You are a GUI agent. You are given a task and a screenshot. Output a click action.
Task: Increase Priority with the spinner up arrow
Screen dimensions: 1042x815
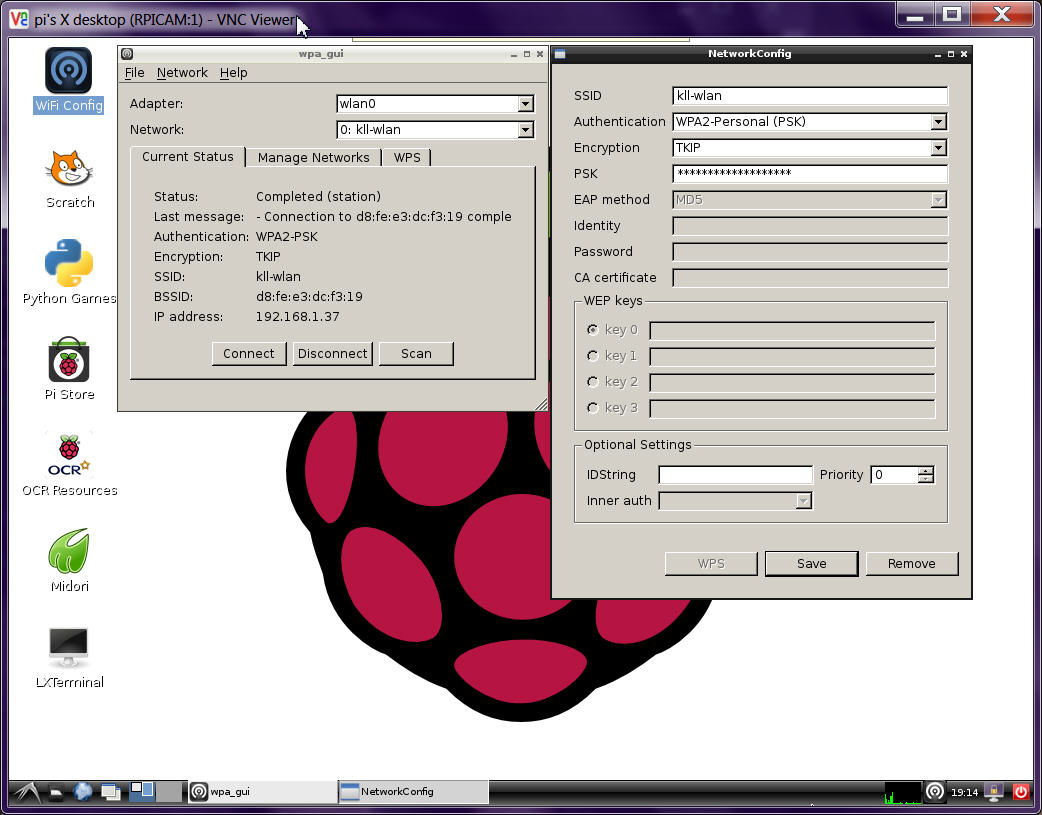pos(926,471)
